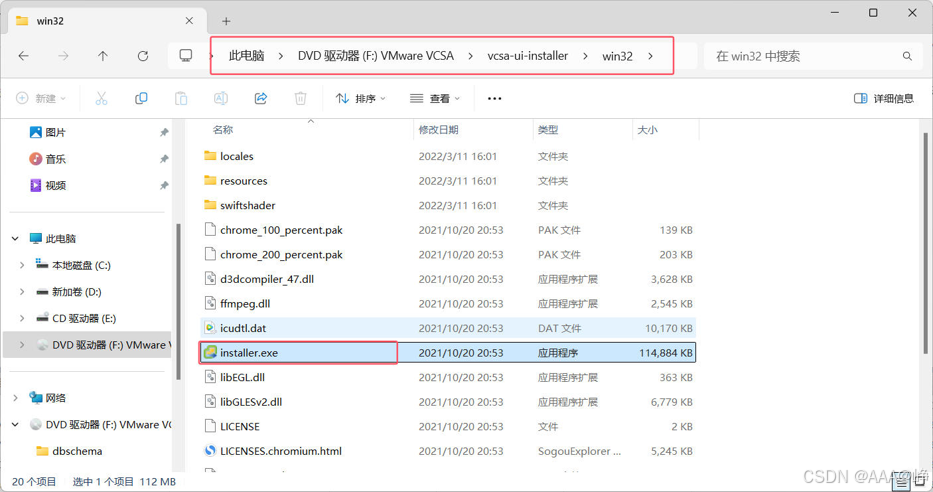Open a new tab with plus button

[x=226, y=21]
